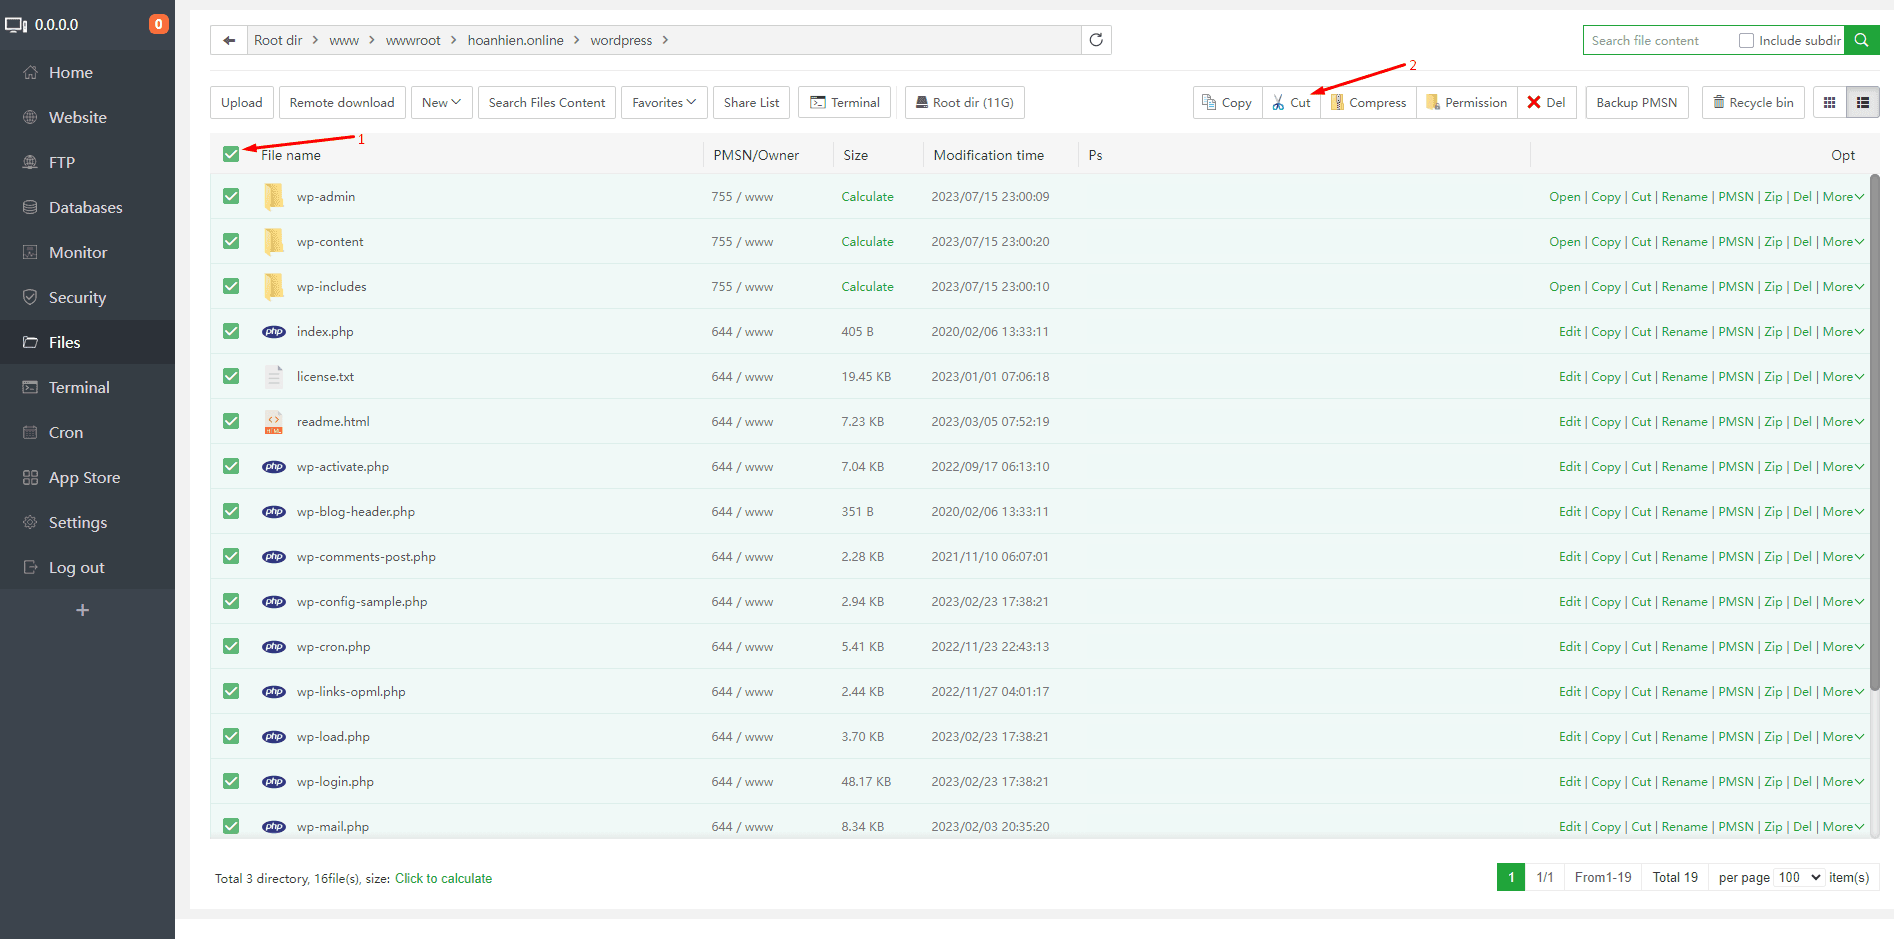Toggle the Include subdir checkbox

tap(1746, 40)
